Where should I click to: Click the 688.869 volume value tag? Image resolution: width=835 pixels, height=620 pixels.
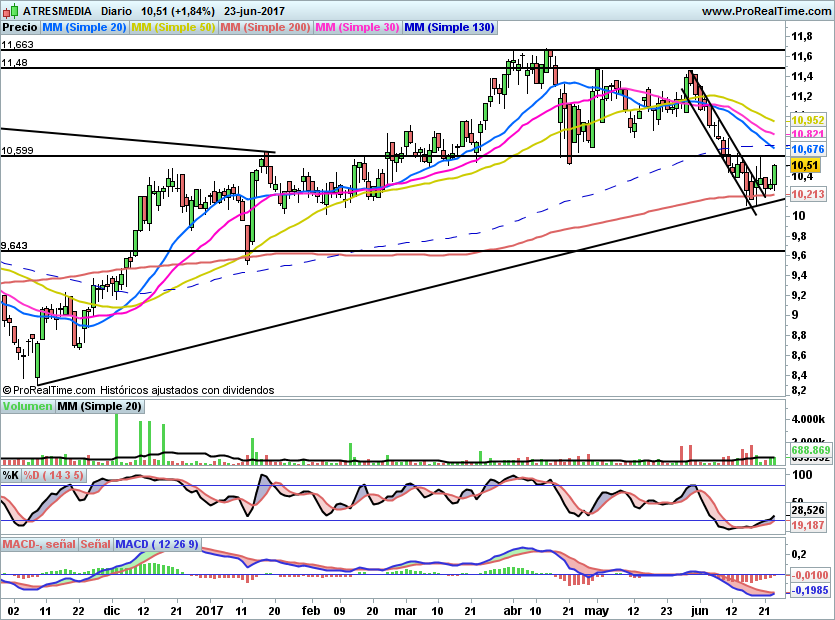pos(811,450)
